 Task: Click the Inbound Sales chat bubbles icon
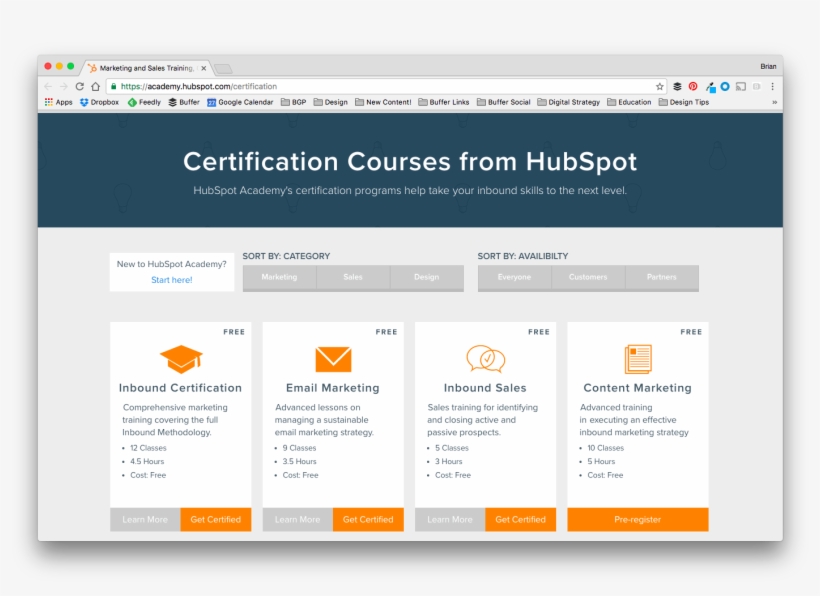point(485,359)
